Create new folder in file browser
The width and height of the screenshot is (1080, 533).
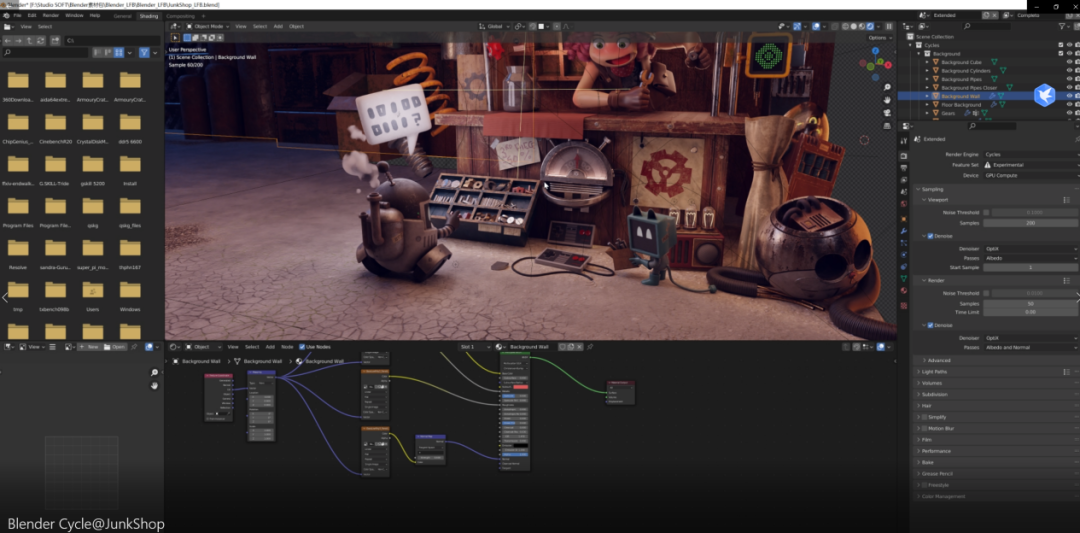(54, 41)
